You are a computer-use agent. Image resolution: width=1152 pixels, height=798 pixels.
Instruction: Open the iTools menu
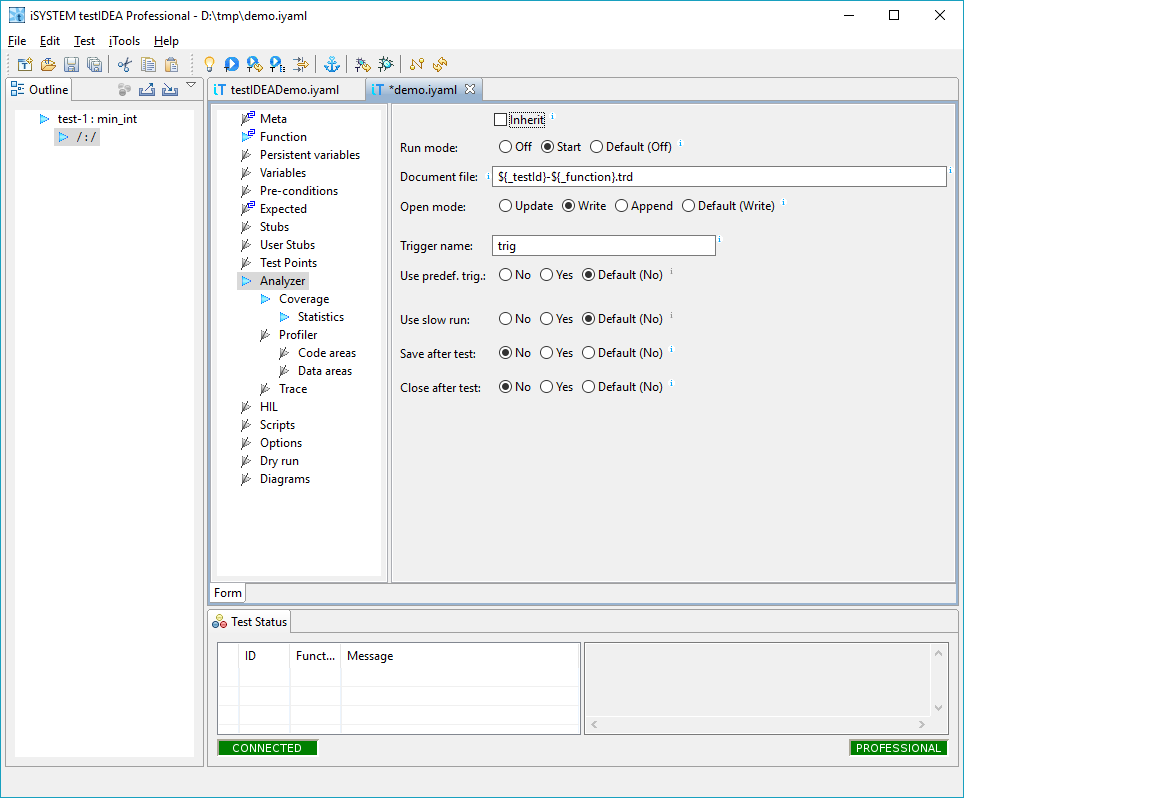click(x=124, y=41)
